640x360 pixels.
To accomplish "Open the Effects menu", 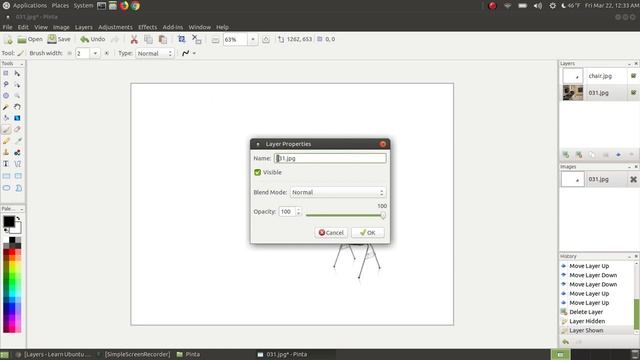I will click(147, 27).
